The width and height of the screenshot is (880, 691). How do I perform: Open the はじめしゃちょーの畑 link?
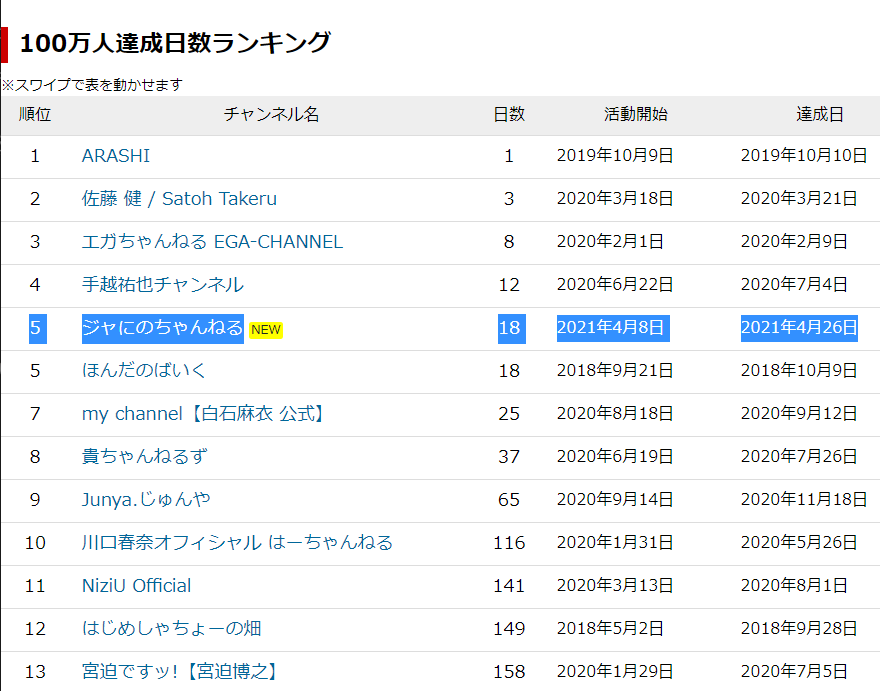[171, 629]
